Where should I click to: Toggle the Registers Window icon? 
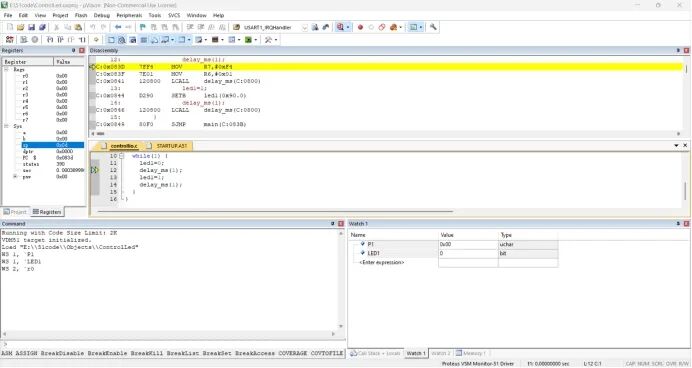click(x=143, y=40)
